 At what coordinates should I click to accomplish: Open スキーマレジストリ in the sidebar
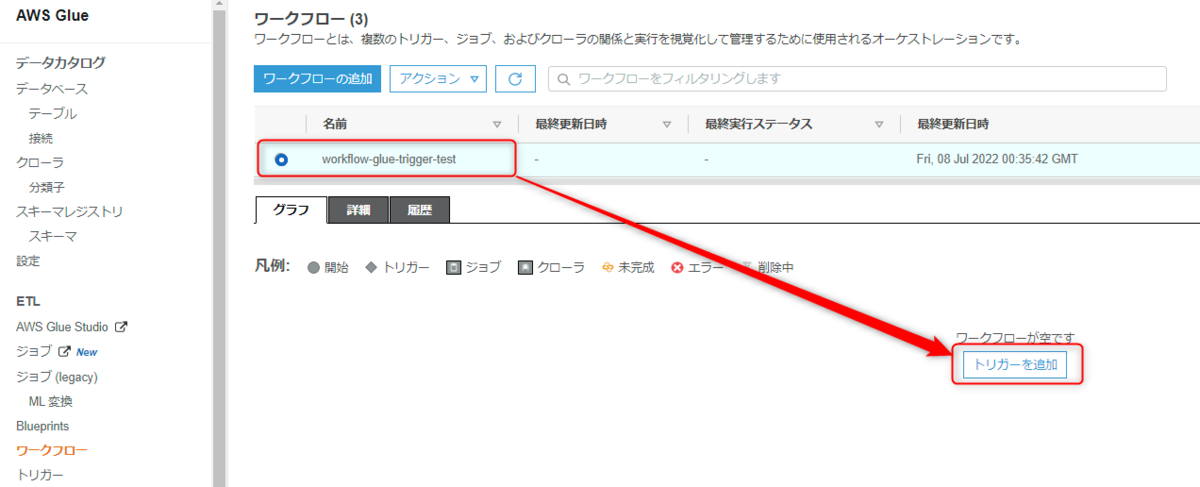point(70,212)
